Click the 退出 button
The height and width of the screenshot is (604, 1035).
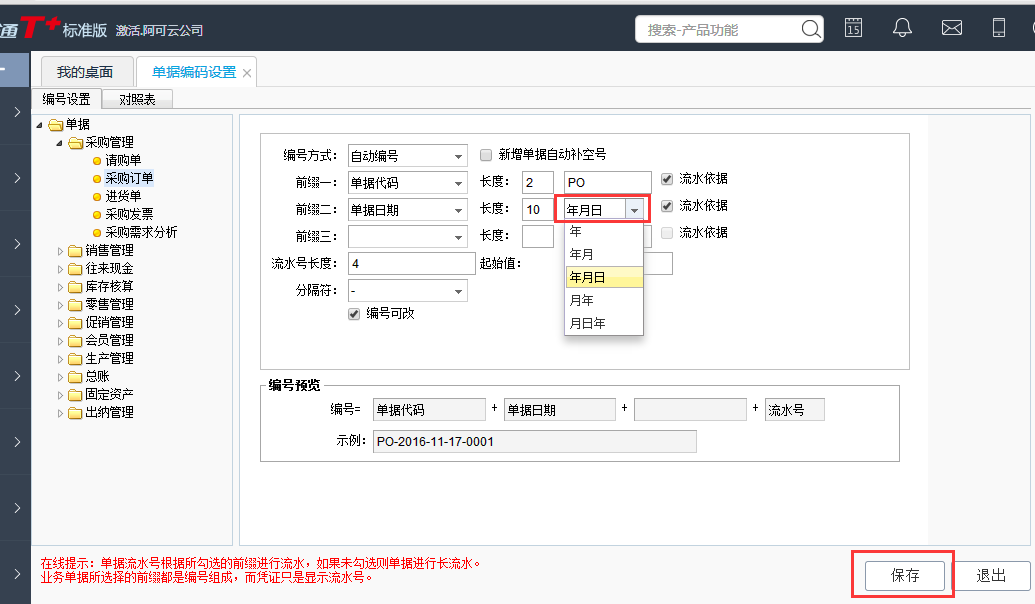coord(991,576)
